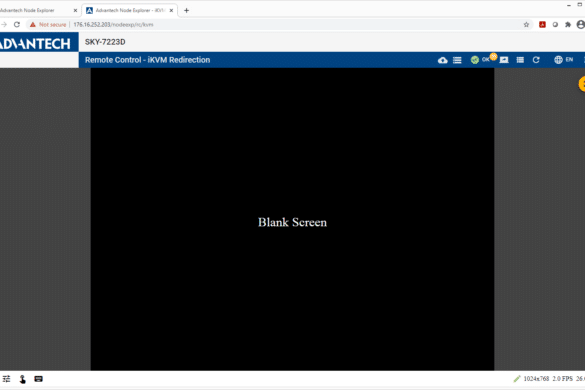Viewport: 585px width, 390px height.
Task: Open the orange notification badge above OK
Action: click(x=494, y=56)
